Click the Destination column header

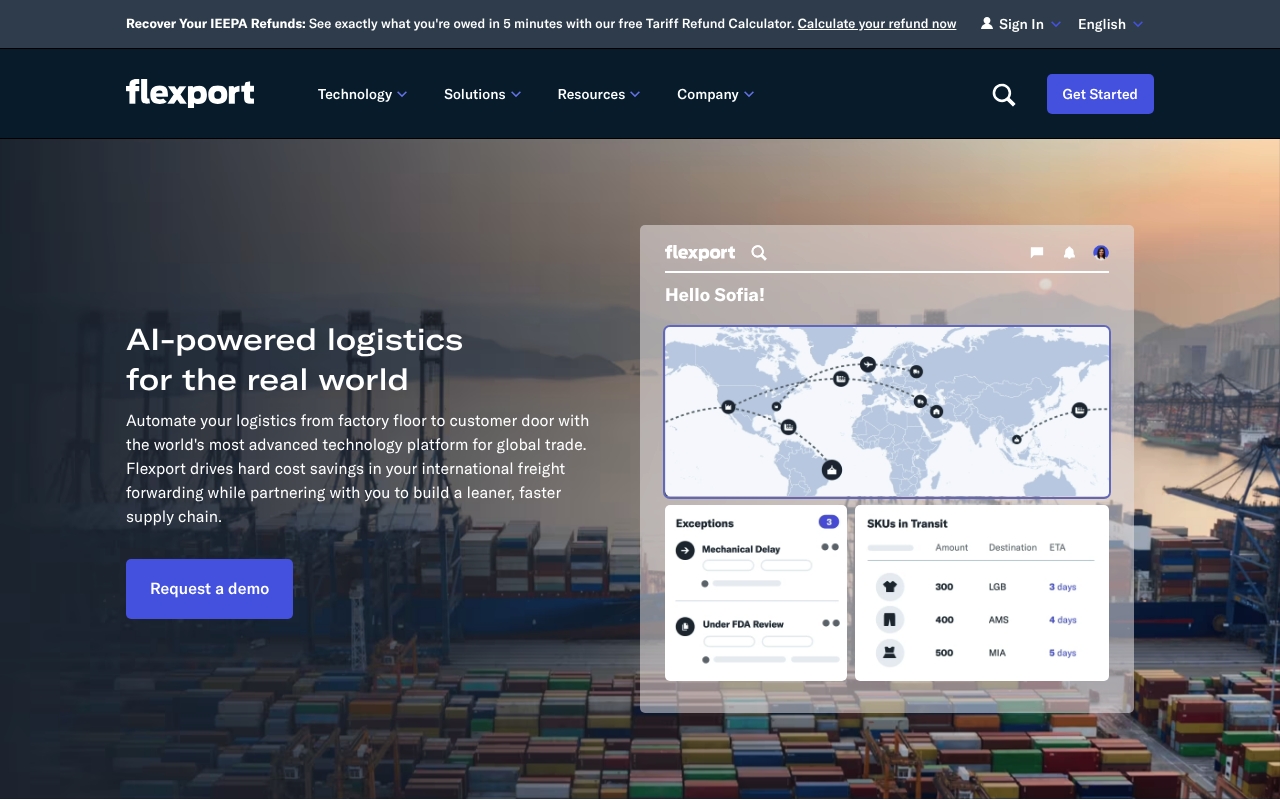coord(1013,547)
